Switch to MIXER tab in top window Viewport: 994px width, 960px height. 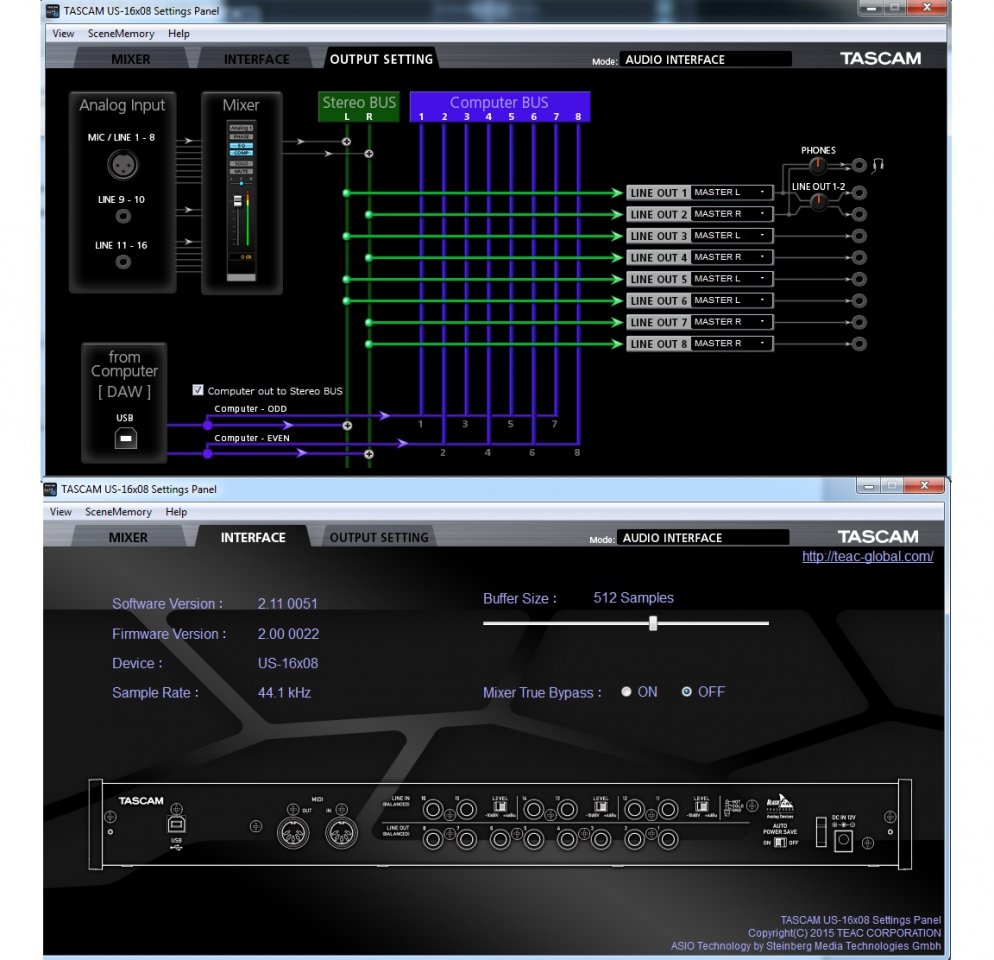(131, 59)
